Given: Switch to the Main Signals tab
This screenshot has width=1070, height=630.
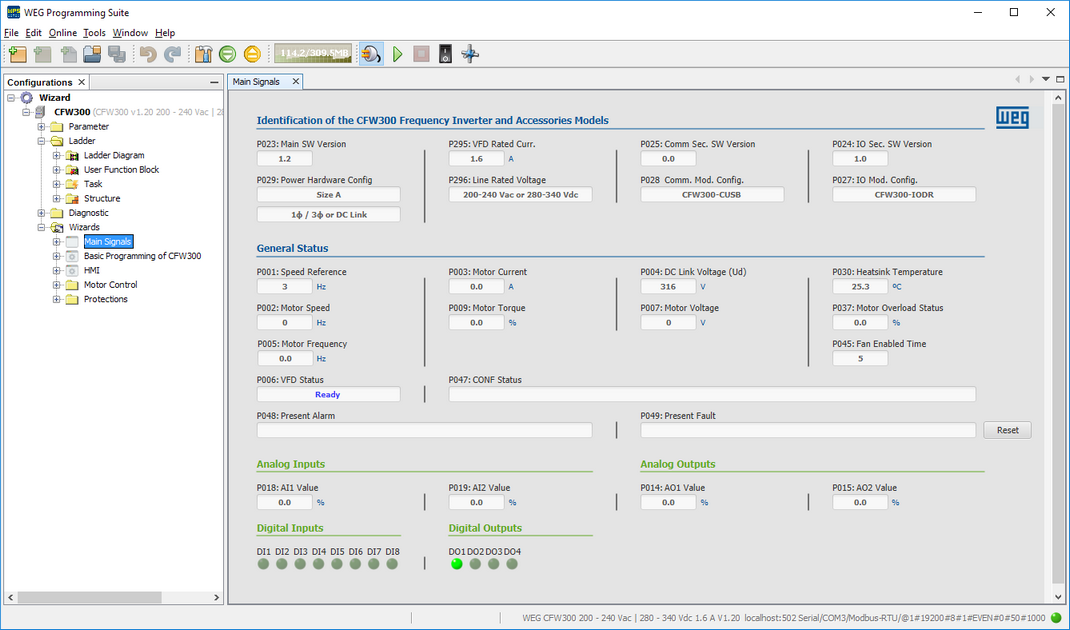Looking at the screenshot, I should [257, 82].
